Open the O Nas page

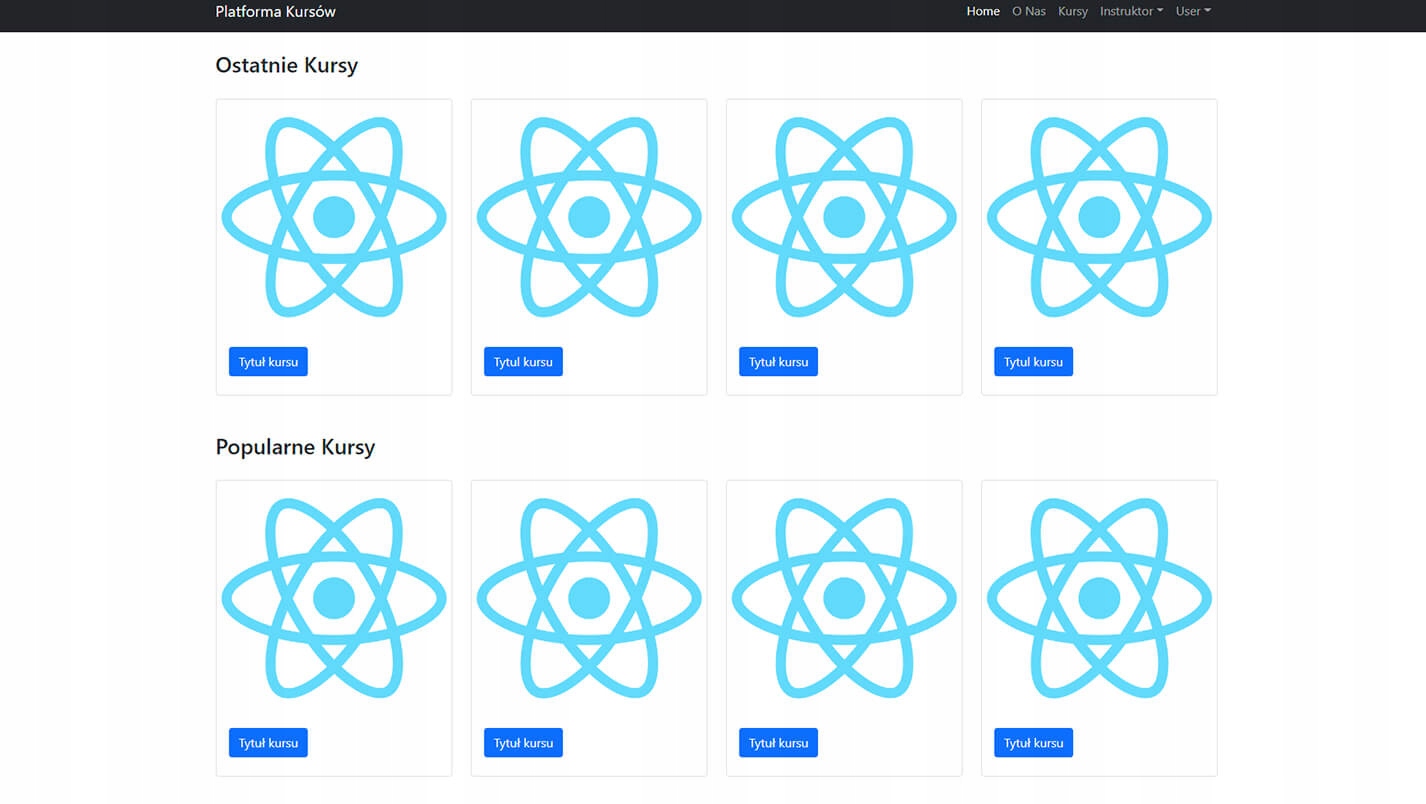coord(1029,12)
